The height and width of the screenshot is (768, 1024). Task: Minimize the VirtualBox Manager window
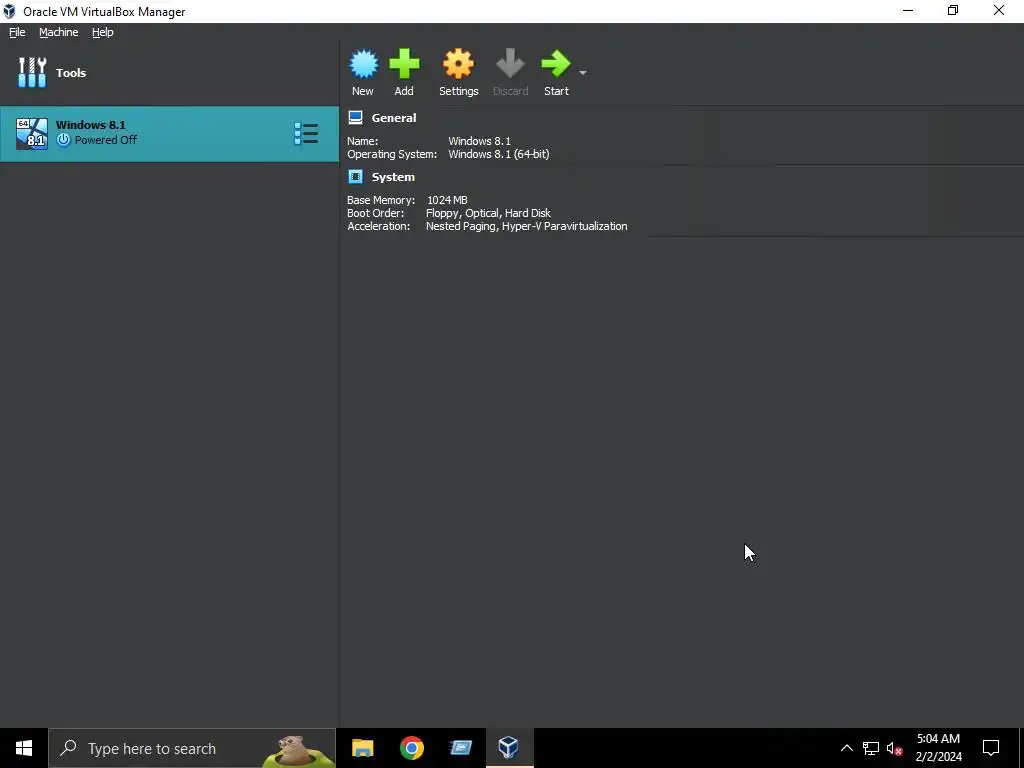tap(908, 11)
